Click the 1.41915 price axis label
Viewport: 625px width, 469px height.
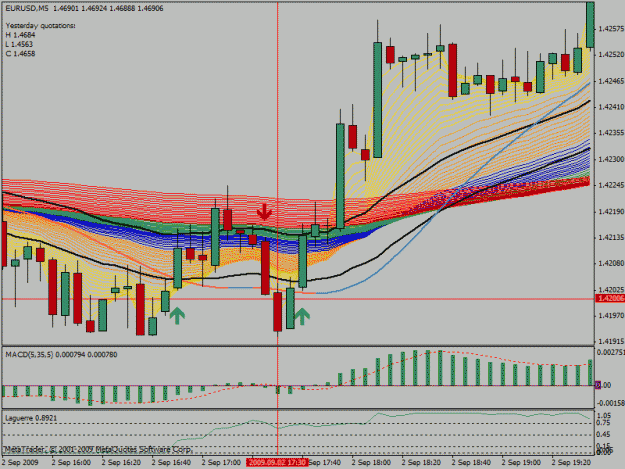click(611, 341)
